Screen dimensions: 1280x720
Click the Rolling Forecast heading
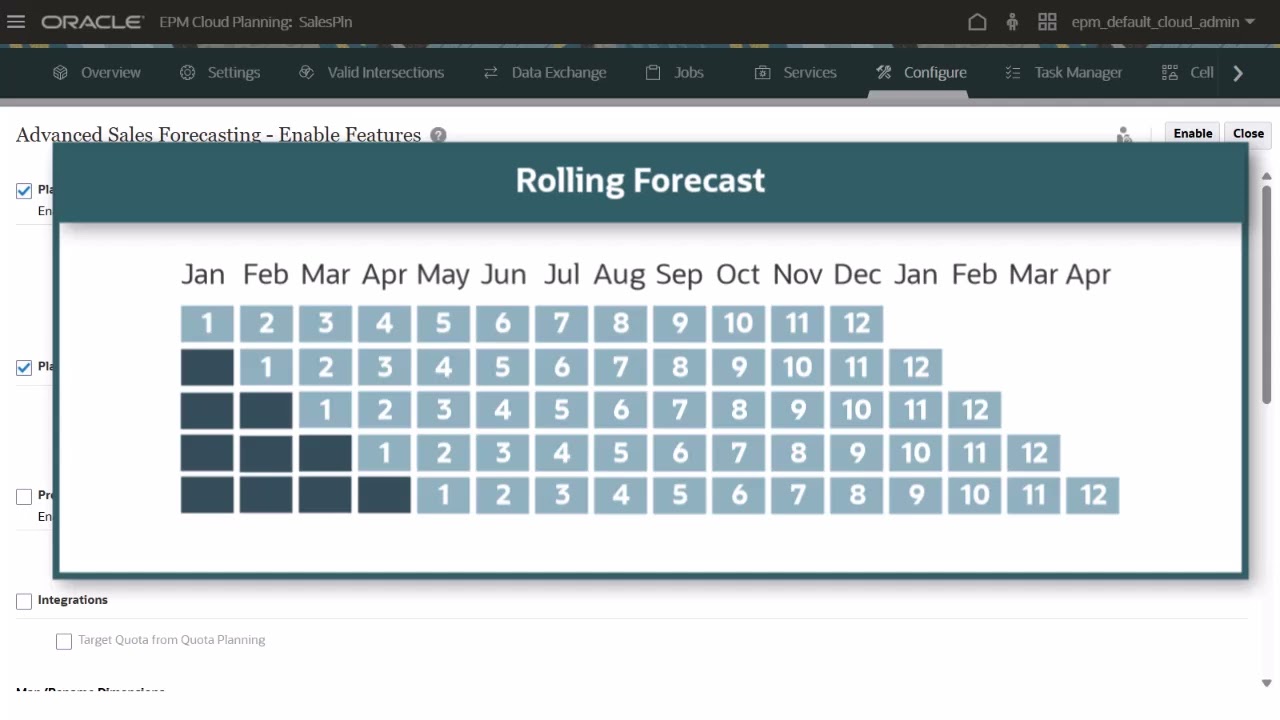click(x=640, y=180)
